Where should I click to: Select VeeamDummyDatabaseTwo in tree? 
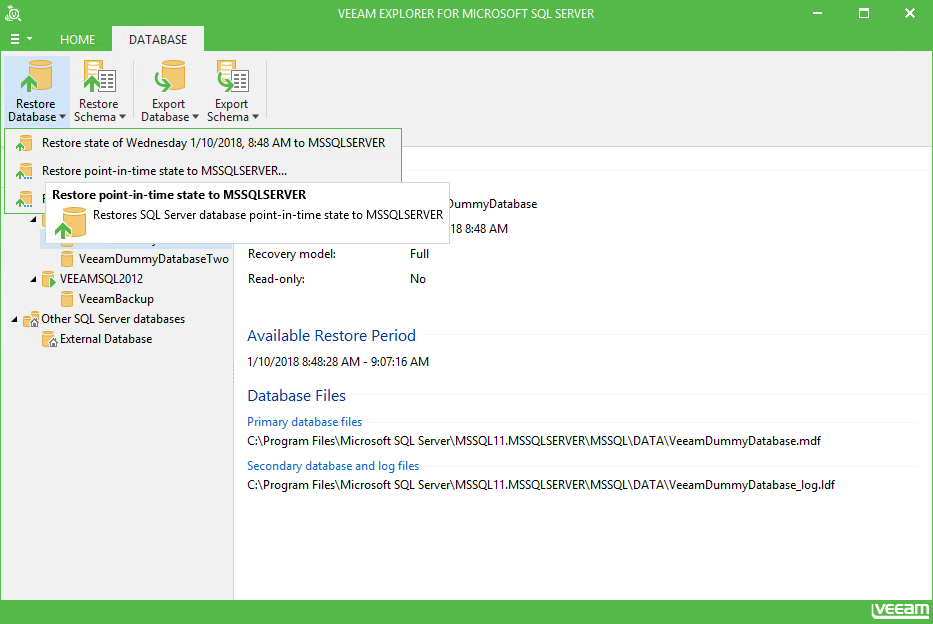pos(154,259)
